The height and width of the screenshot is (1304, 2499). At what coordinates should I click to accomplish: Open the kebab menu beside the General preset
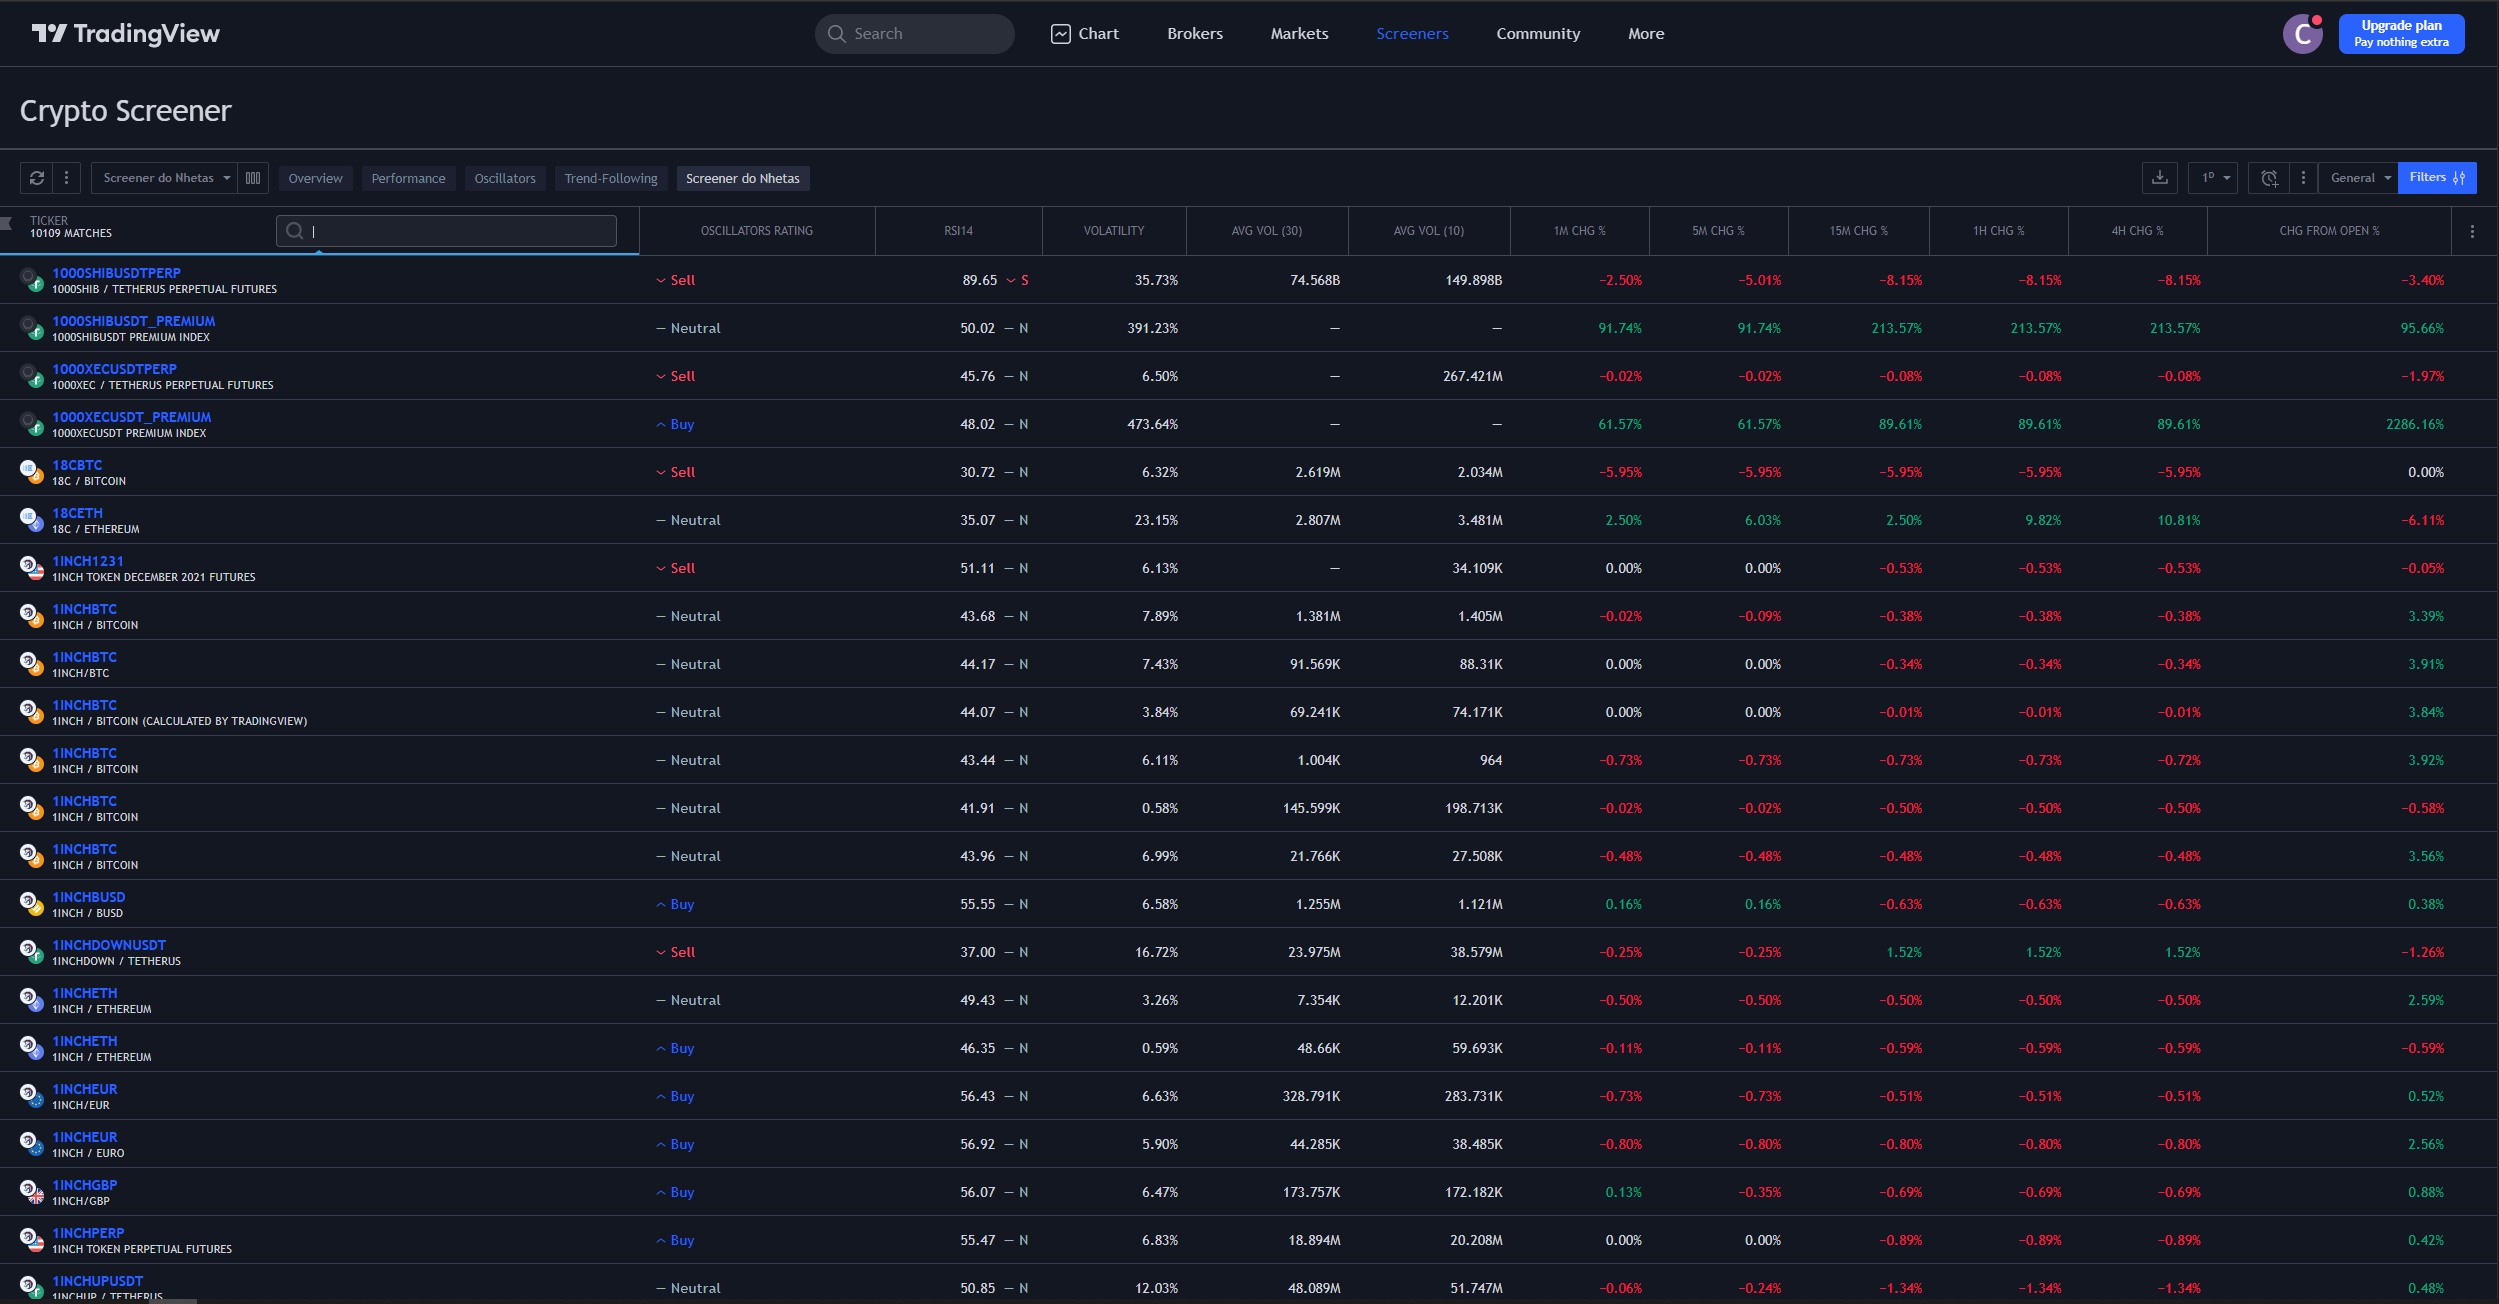[x=2304, y=177]
